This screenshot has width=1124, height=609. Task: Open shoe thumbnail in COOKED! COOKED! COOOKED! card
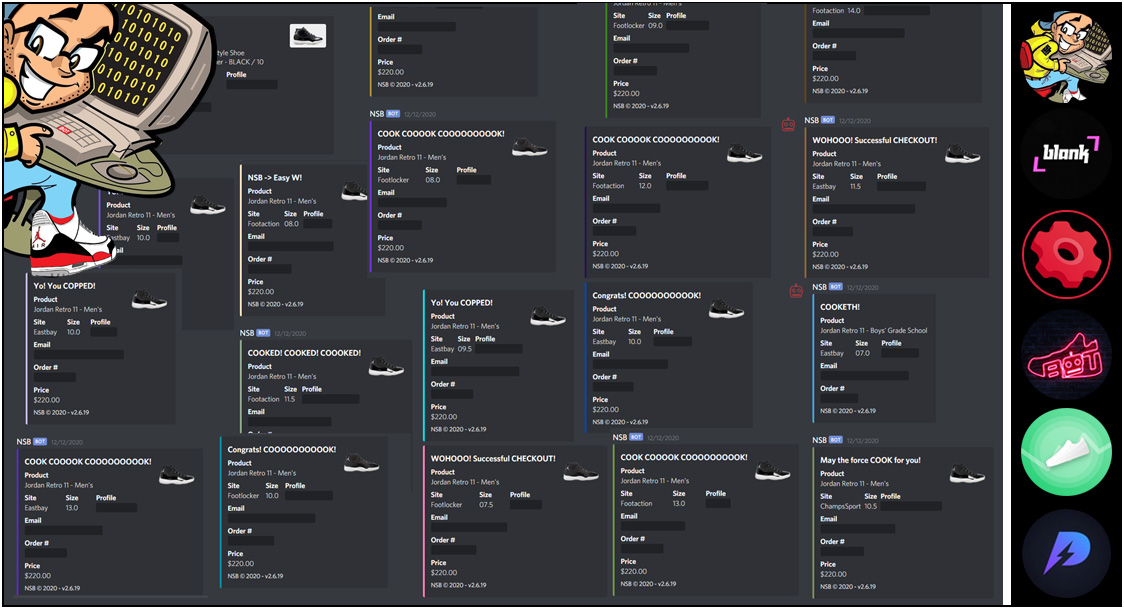click(386, 368)
